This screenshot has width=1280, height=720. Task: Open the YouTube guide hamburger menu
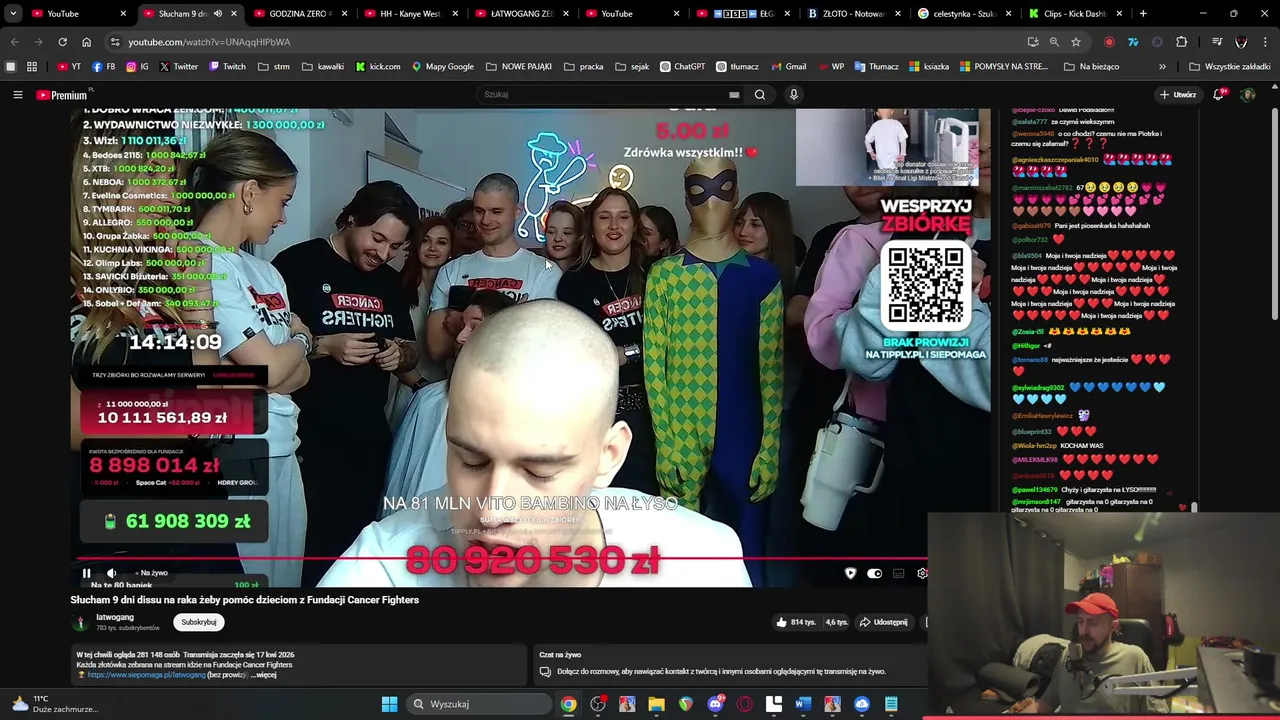[x=17, y=95]
